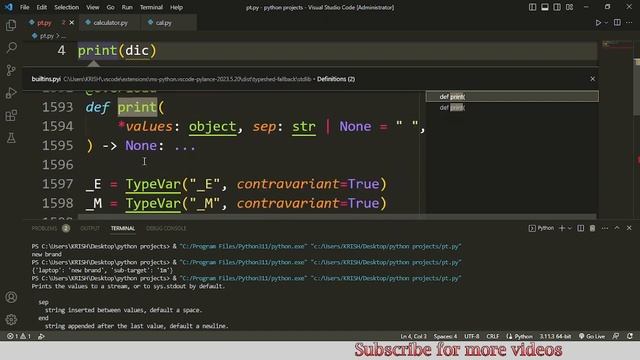Open the feedback status bar icon

(x=616, y=336)
